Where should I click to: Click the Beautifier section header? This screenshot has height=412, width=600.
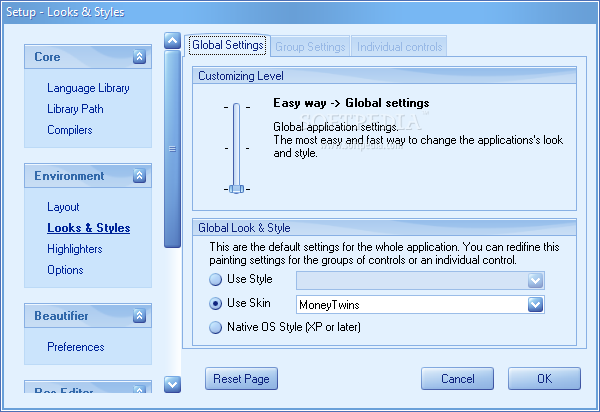pos(88,316)
